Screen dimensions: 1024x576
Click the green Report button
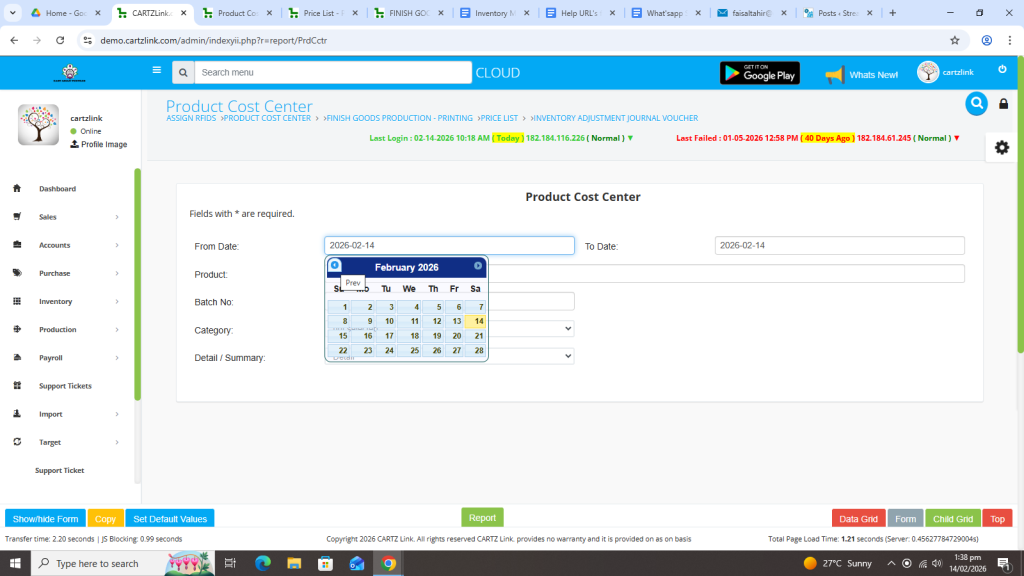coord(482,518)
